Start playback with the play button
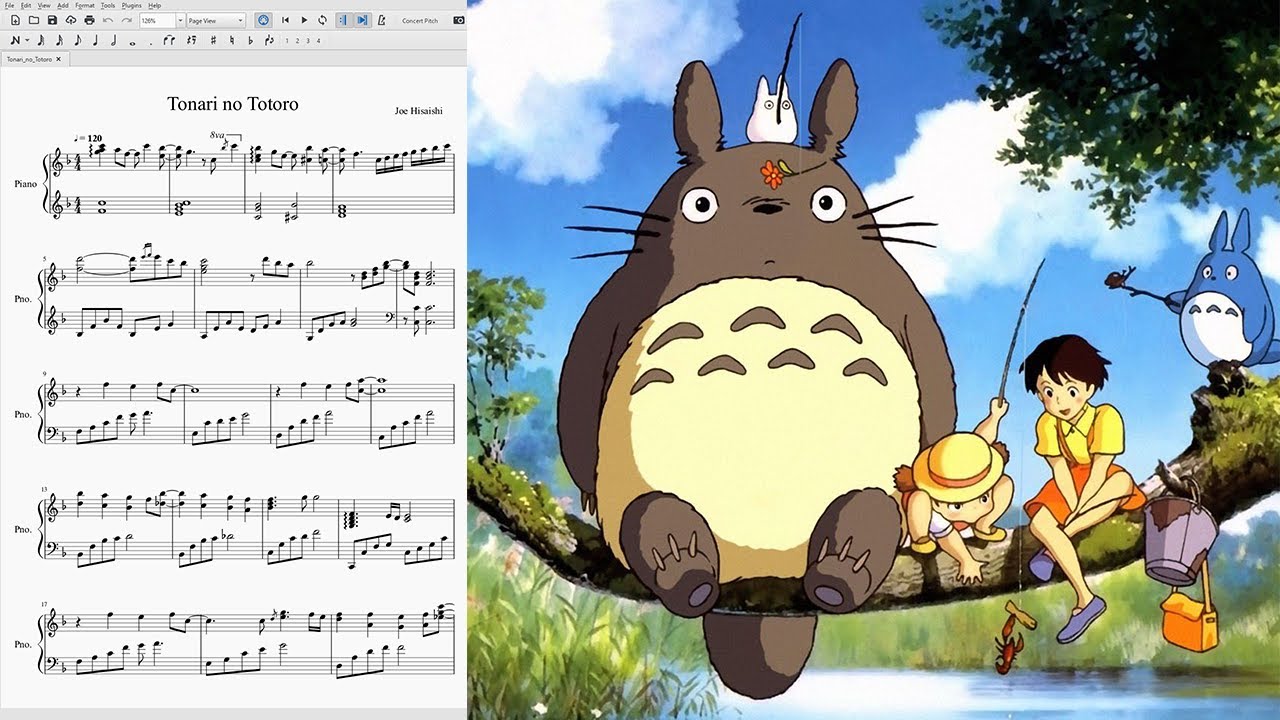The height and width of the screenshot is (720, 1280). click(304, 20)
